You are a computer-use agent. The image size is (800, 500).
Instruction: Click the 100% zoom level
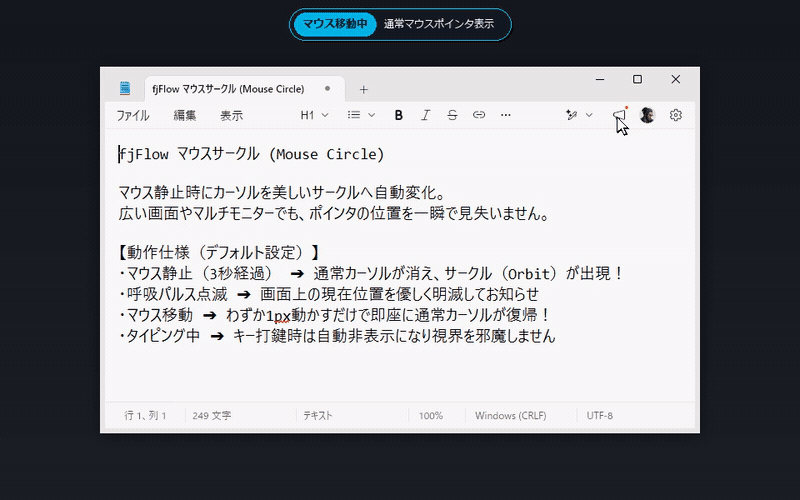click(431, 416)
